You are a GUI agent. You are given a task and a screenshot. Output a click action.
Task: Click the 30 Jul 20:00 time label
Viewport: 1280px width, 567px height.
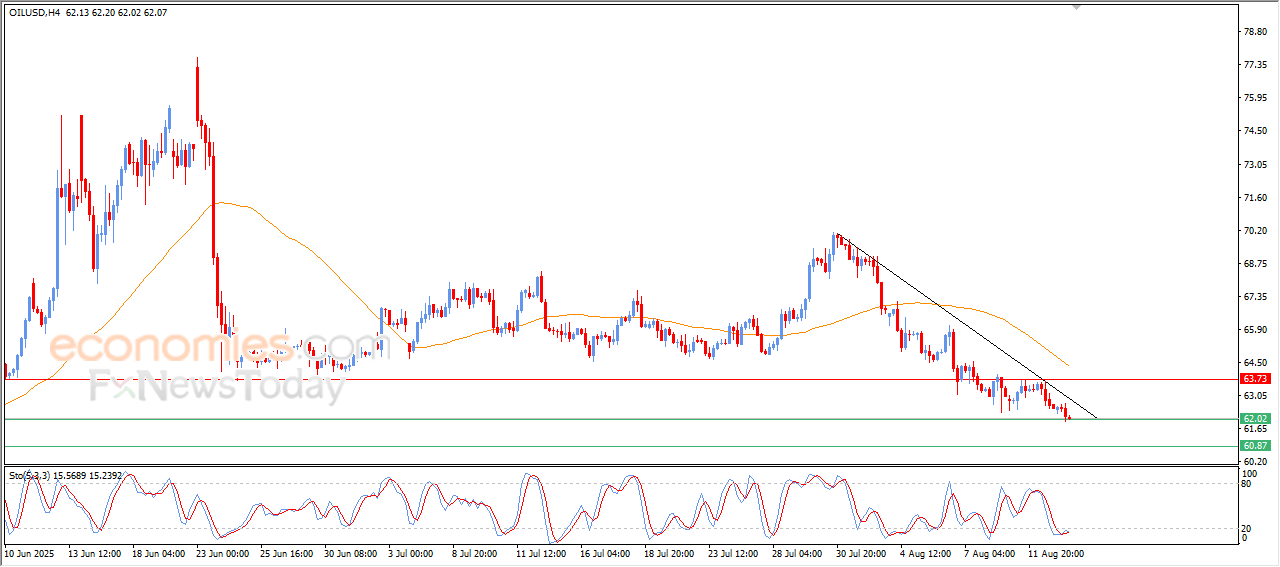tap(862, 552)
